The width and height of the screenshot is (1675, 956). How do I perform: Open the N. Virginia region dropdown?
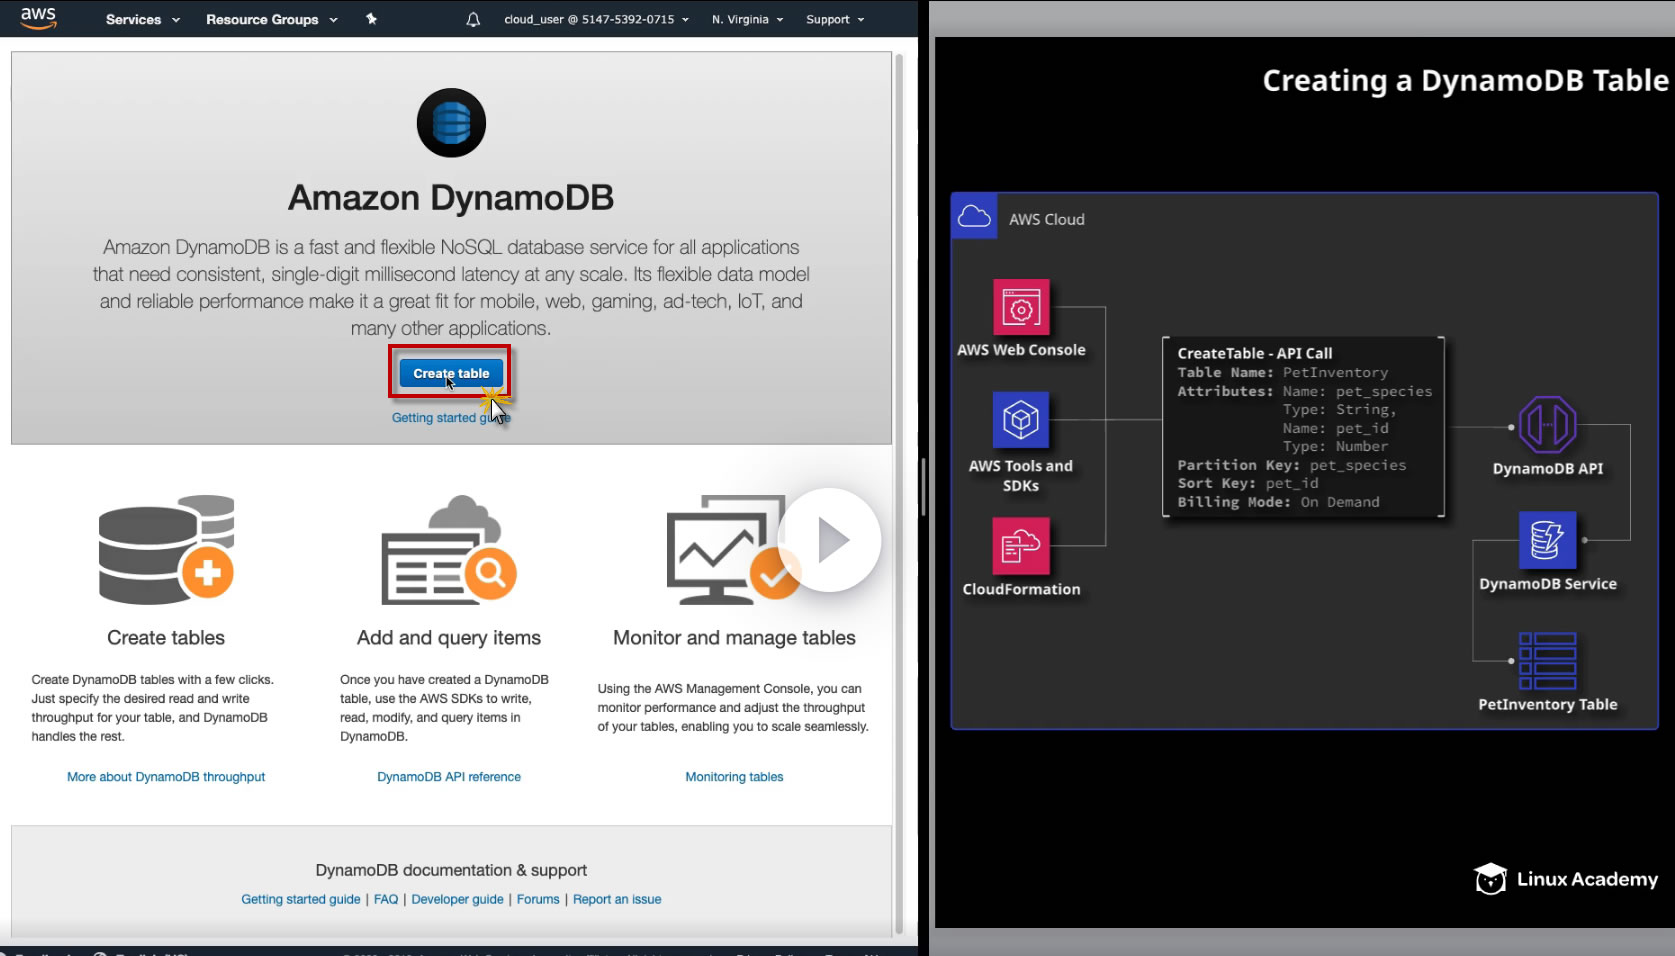tap(748, 19)
